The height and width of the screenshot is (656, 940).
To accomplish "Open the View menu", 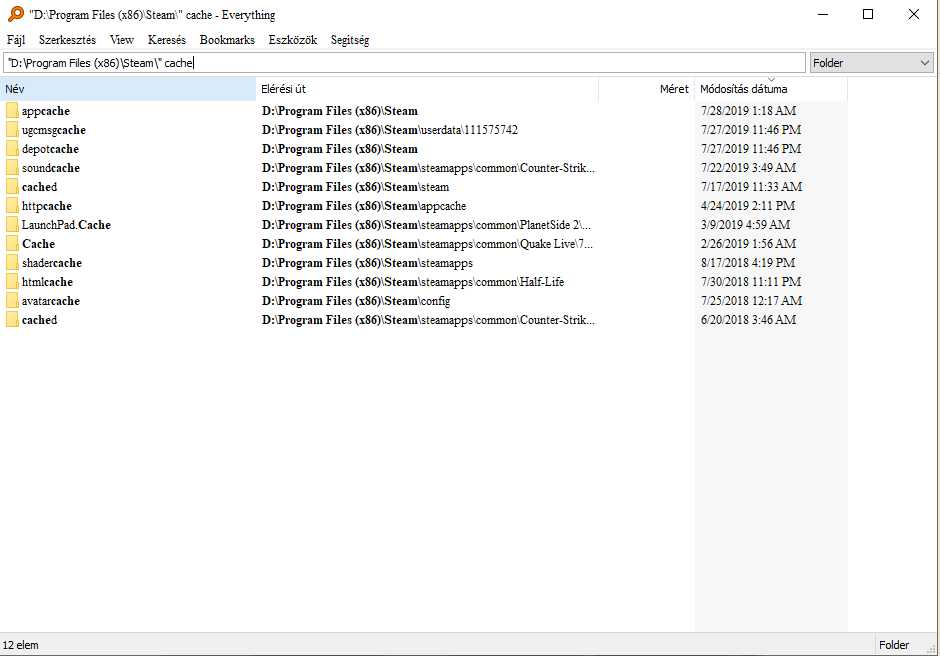I will (x=122, y=40).
